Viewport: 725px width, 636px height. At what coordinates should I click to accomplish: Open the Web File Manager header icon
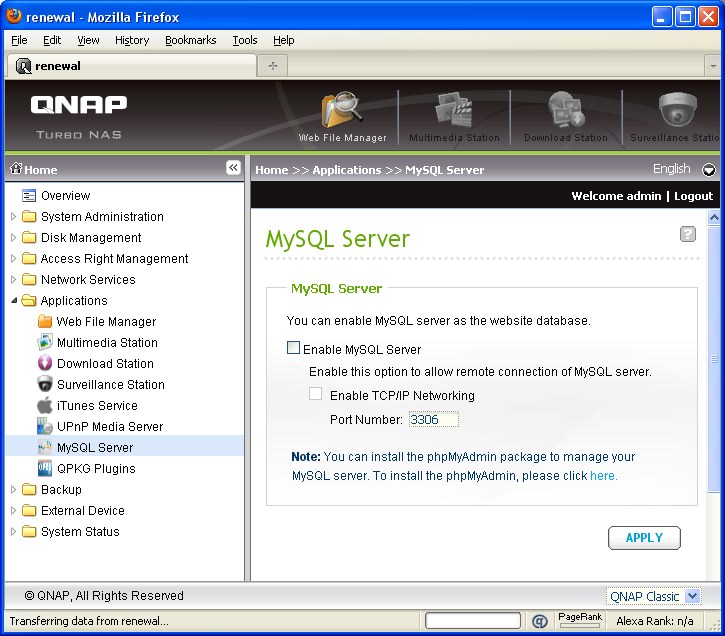coord(342,110)
